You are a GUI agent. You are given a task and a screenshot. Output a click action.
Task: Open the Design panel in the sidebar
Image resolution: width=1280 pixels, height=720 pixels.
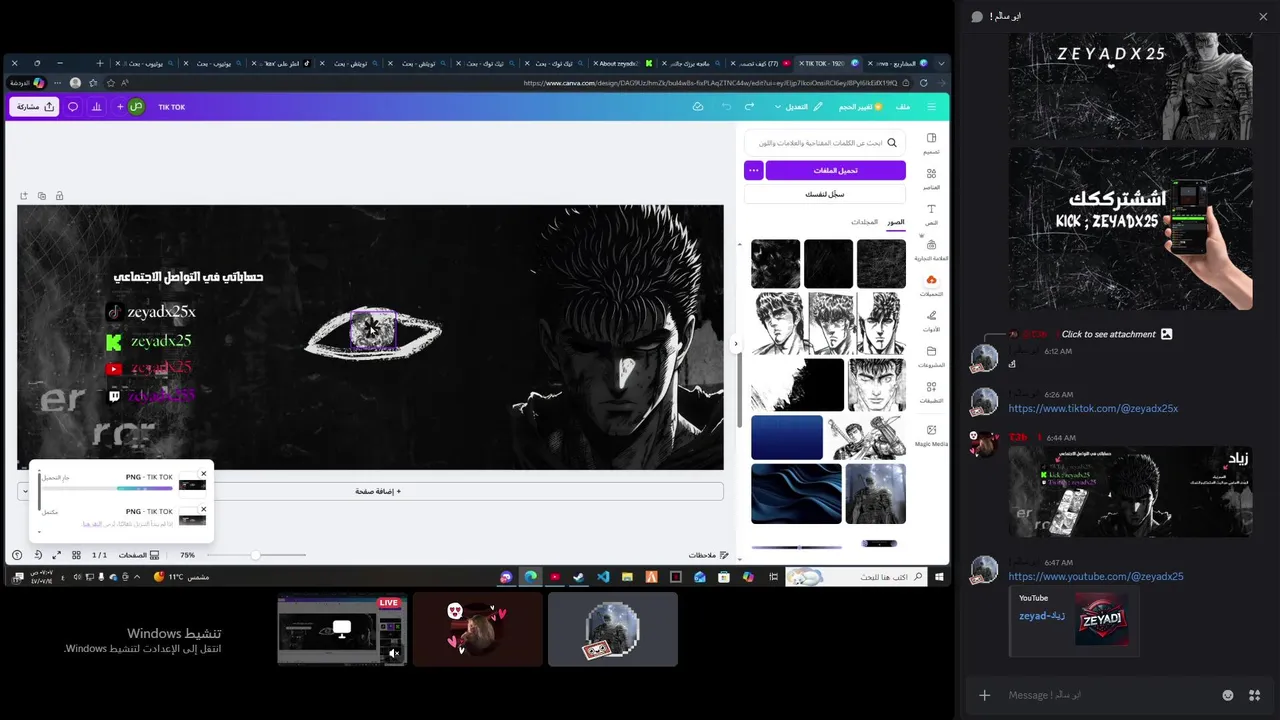coord(931,143)
